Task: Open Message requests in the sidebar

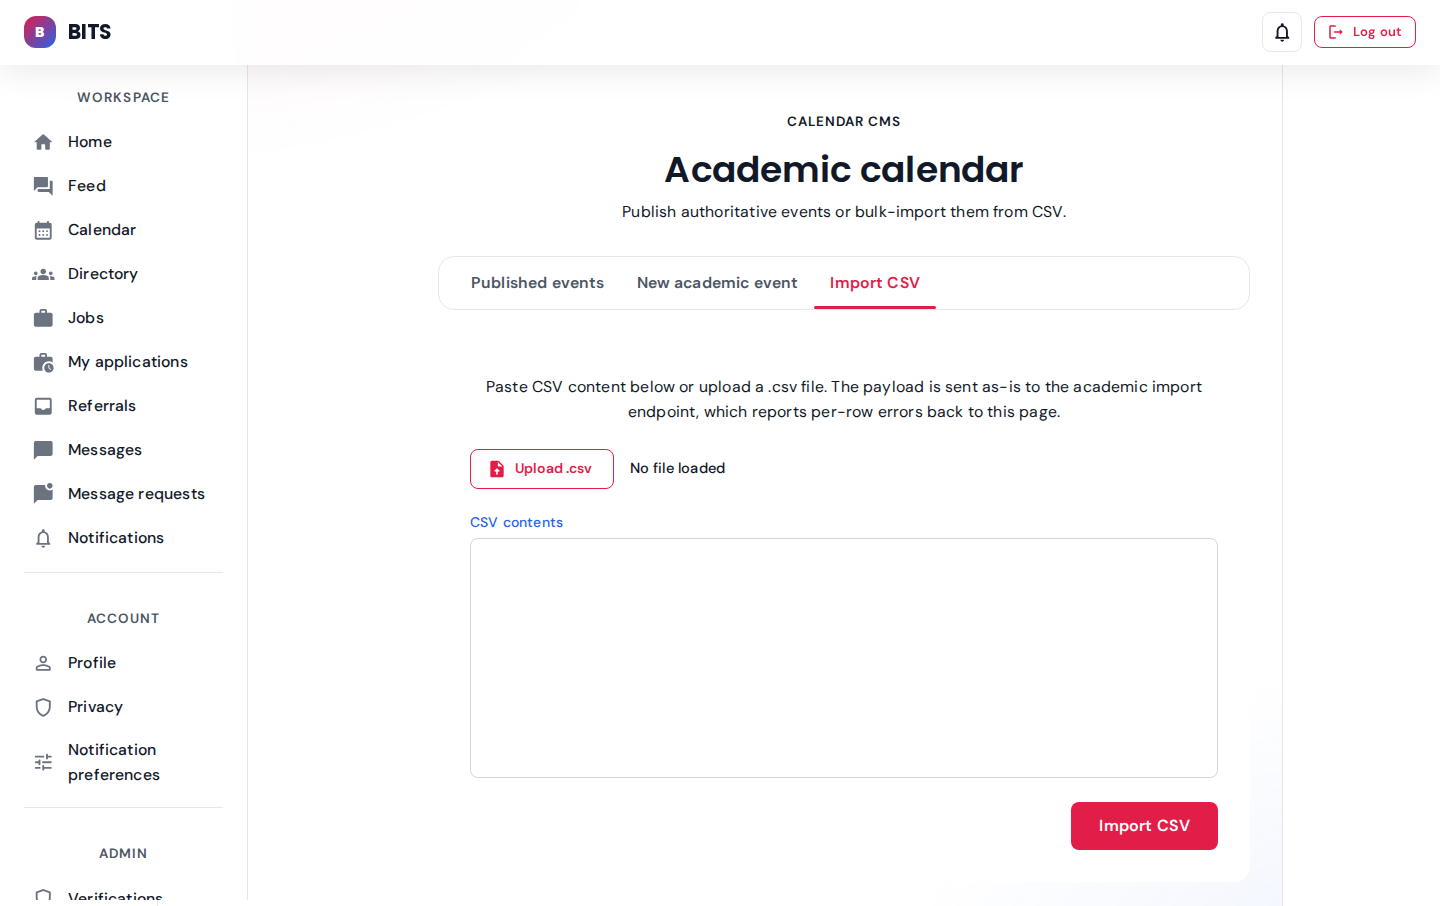Action: 136,494
